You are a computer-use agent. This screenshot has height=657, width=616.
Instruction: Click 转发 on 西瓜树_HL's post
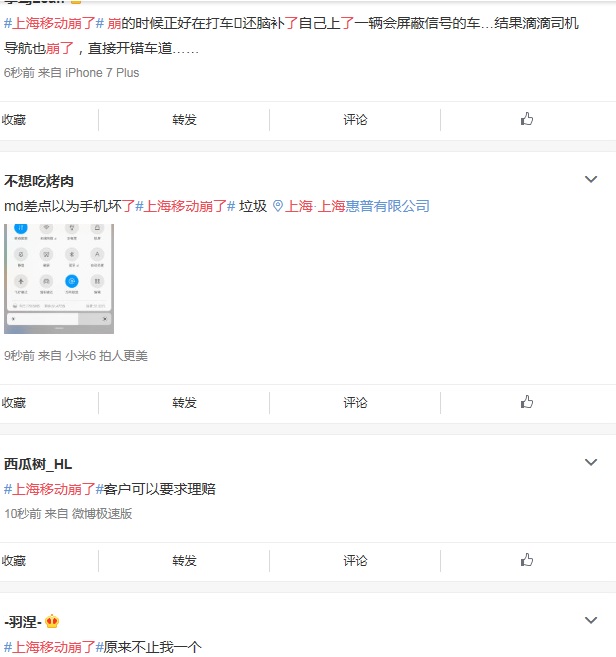pos(184,560)
